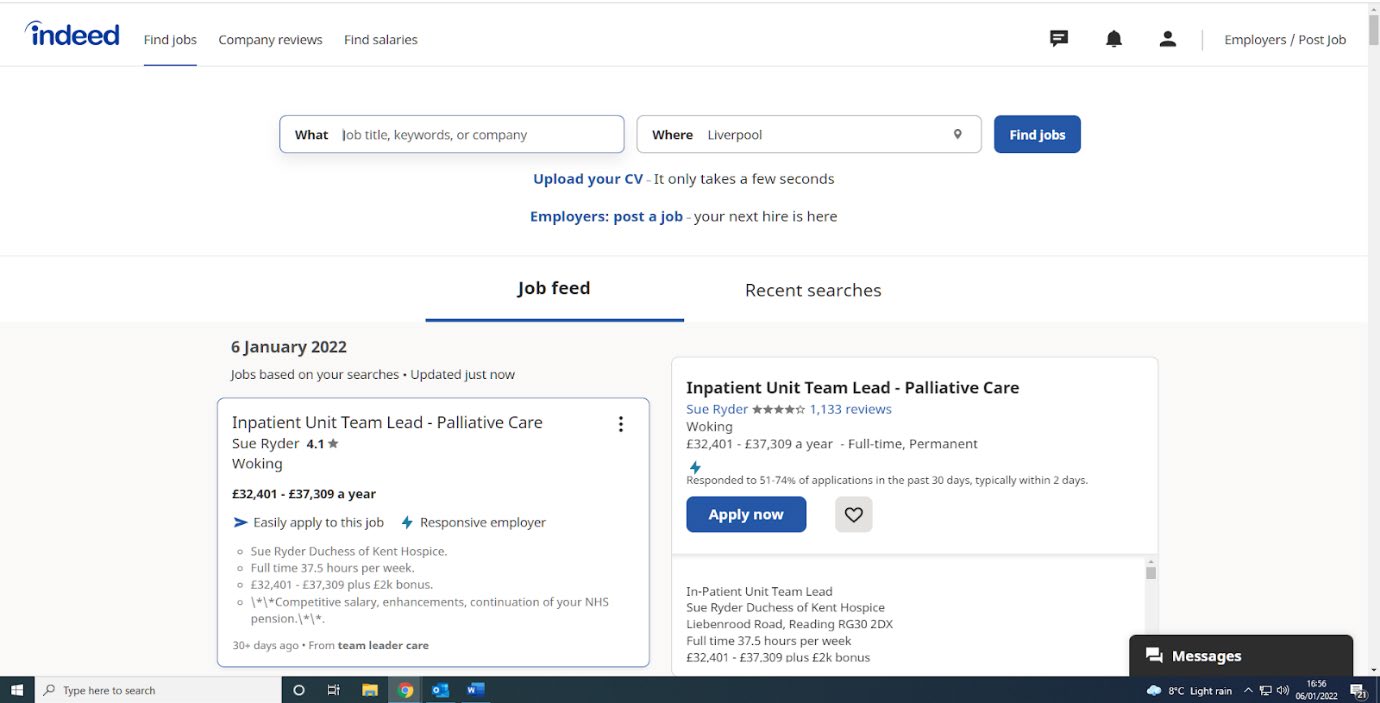1380x703 pixels.
Task: Open Microsoft Word from the taskbar
Action: [475, 690]
